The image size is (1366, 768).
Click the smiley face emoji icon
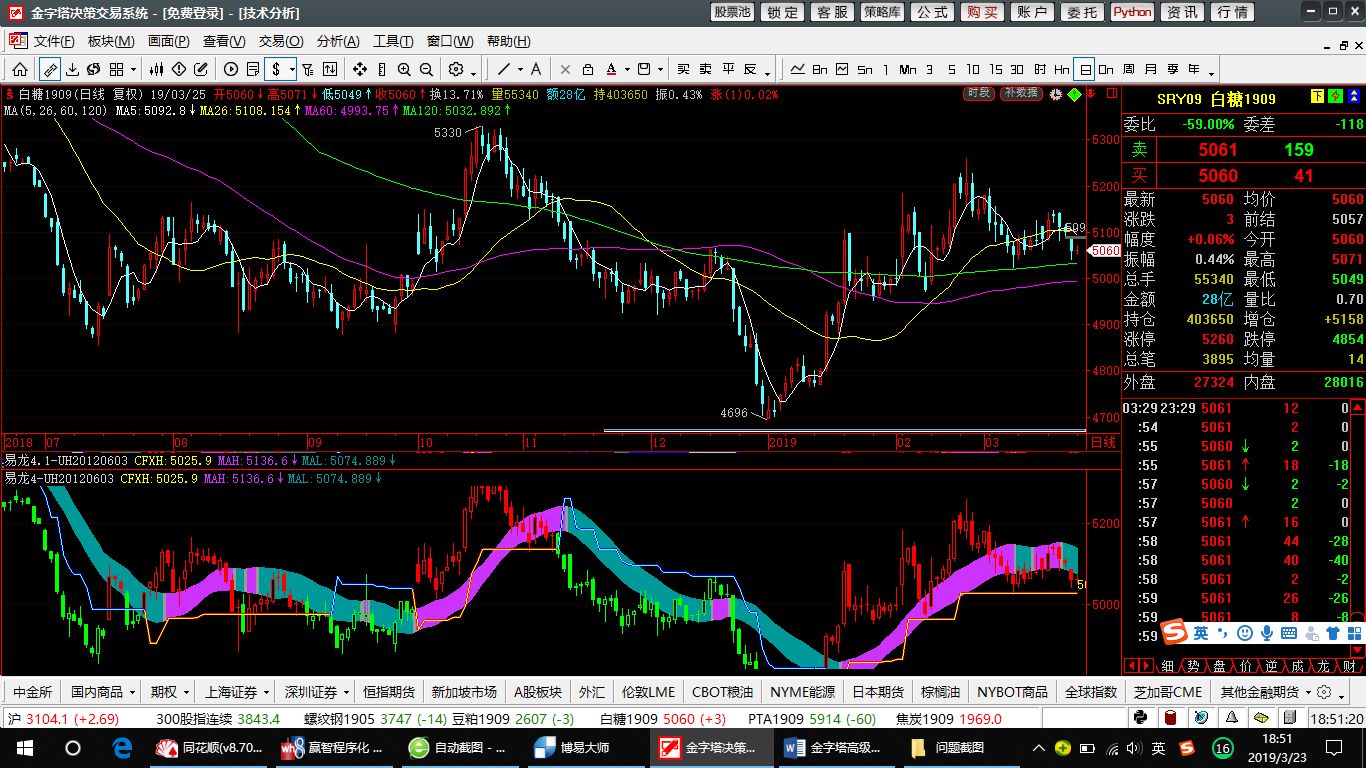(x=1245, y=633)
